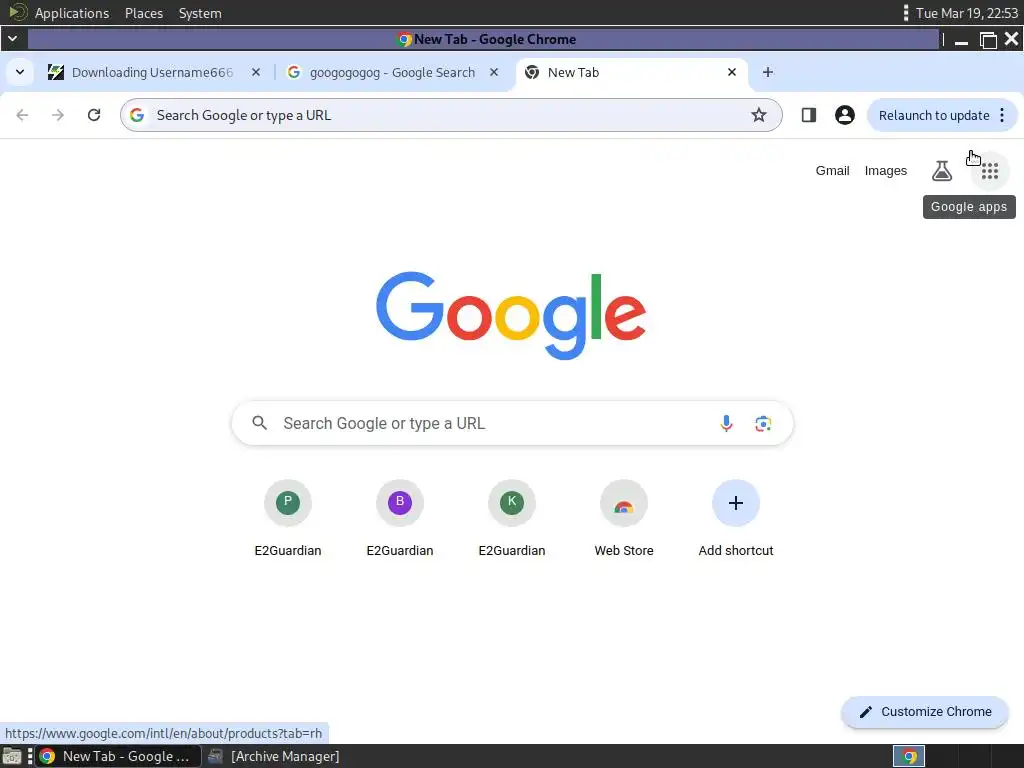Click the clock showing Tue Mar 19, 22:53
This screenshot has width=1024, height=768.
pyautogui.click(x=967, y=13)
